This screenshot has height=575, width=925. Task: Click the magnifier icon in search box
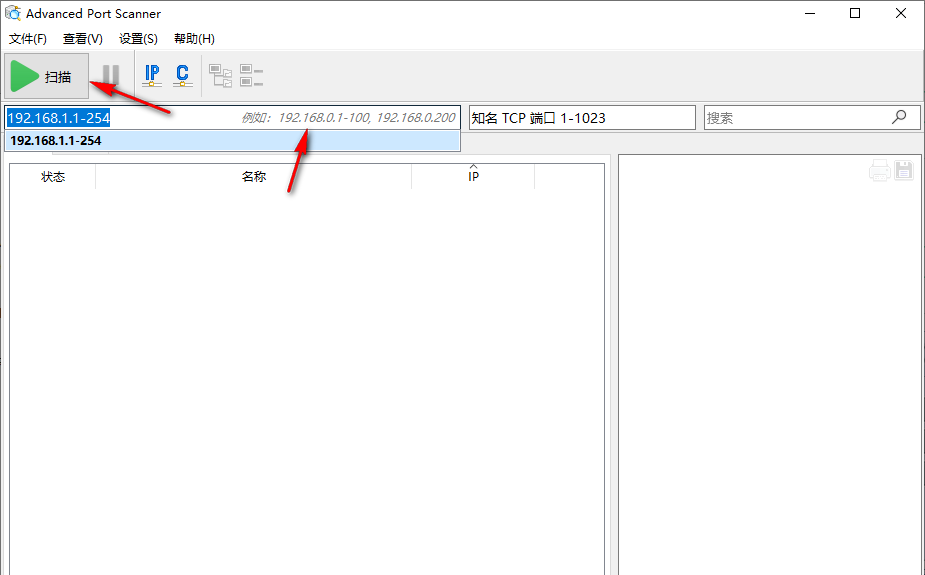(899, 117)
